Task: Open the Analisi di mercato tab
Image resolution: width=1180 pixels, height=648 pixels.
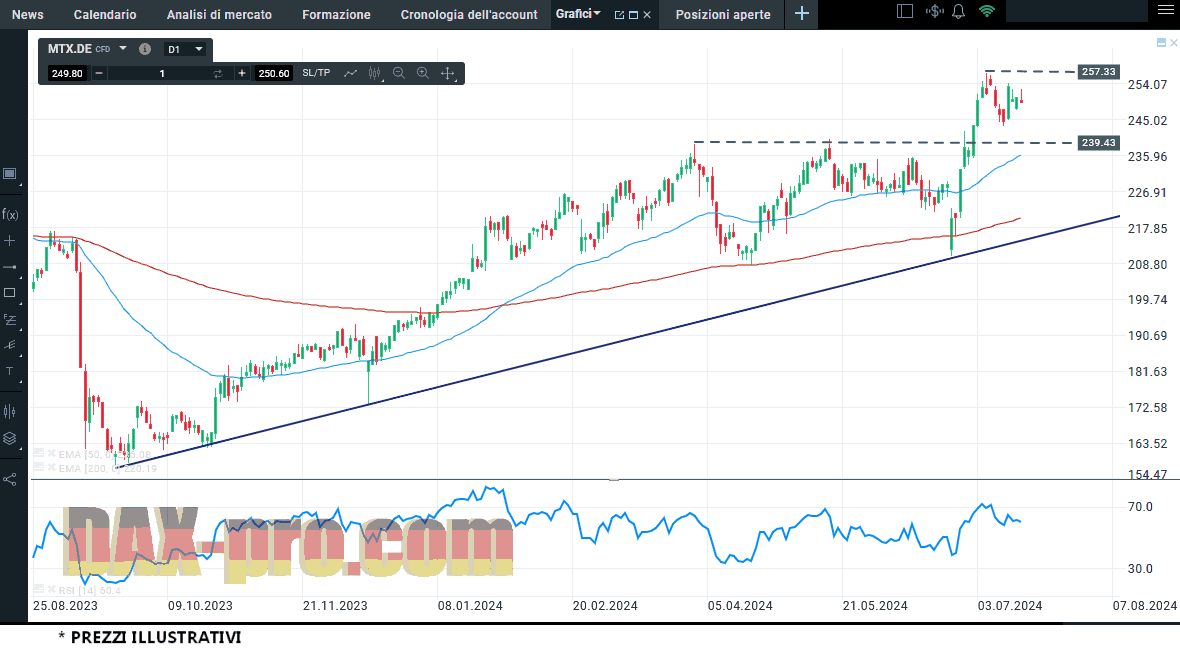Action: click(x=219, y=14)
